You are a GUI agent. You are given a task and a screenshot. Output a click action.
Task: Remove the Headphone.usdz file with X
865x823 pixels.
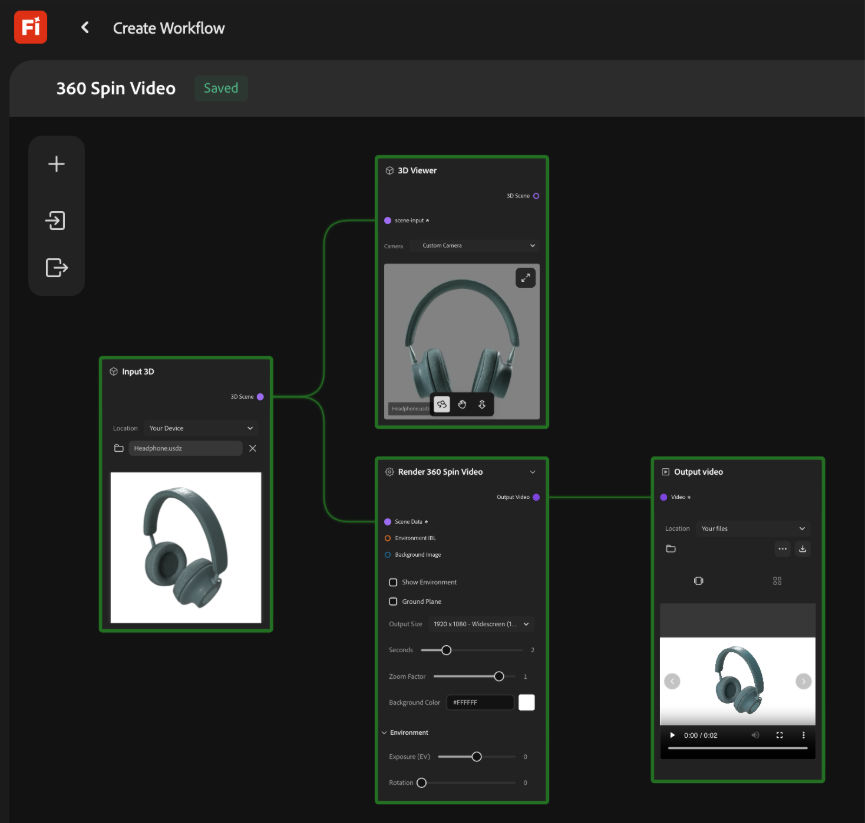253,448
